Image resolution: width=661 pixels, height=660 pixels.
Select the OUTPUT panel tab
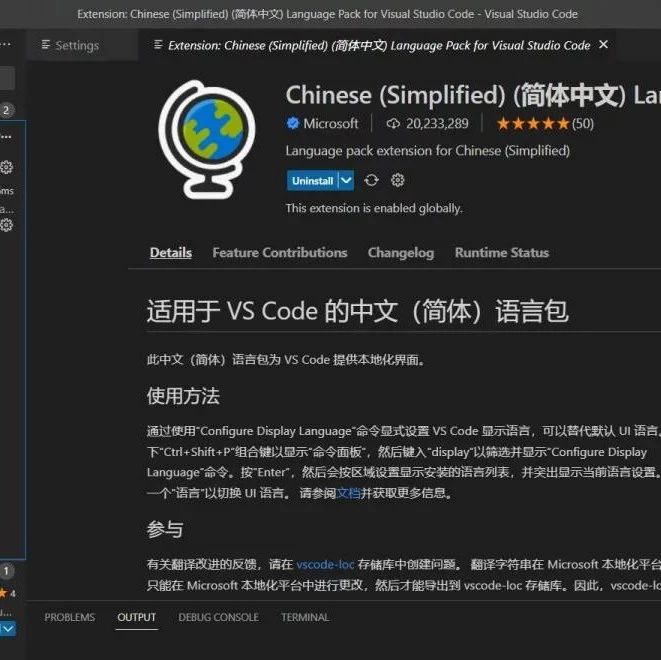[137, 617]
